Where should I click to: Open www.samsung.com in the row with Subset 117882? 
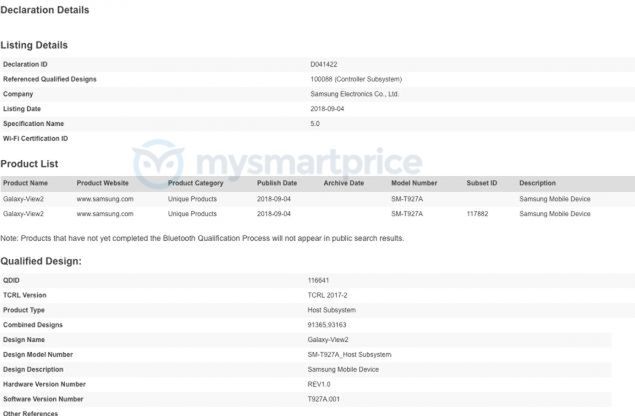pos(105,214)
